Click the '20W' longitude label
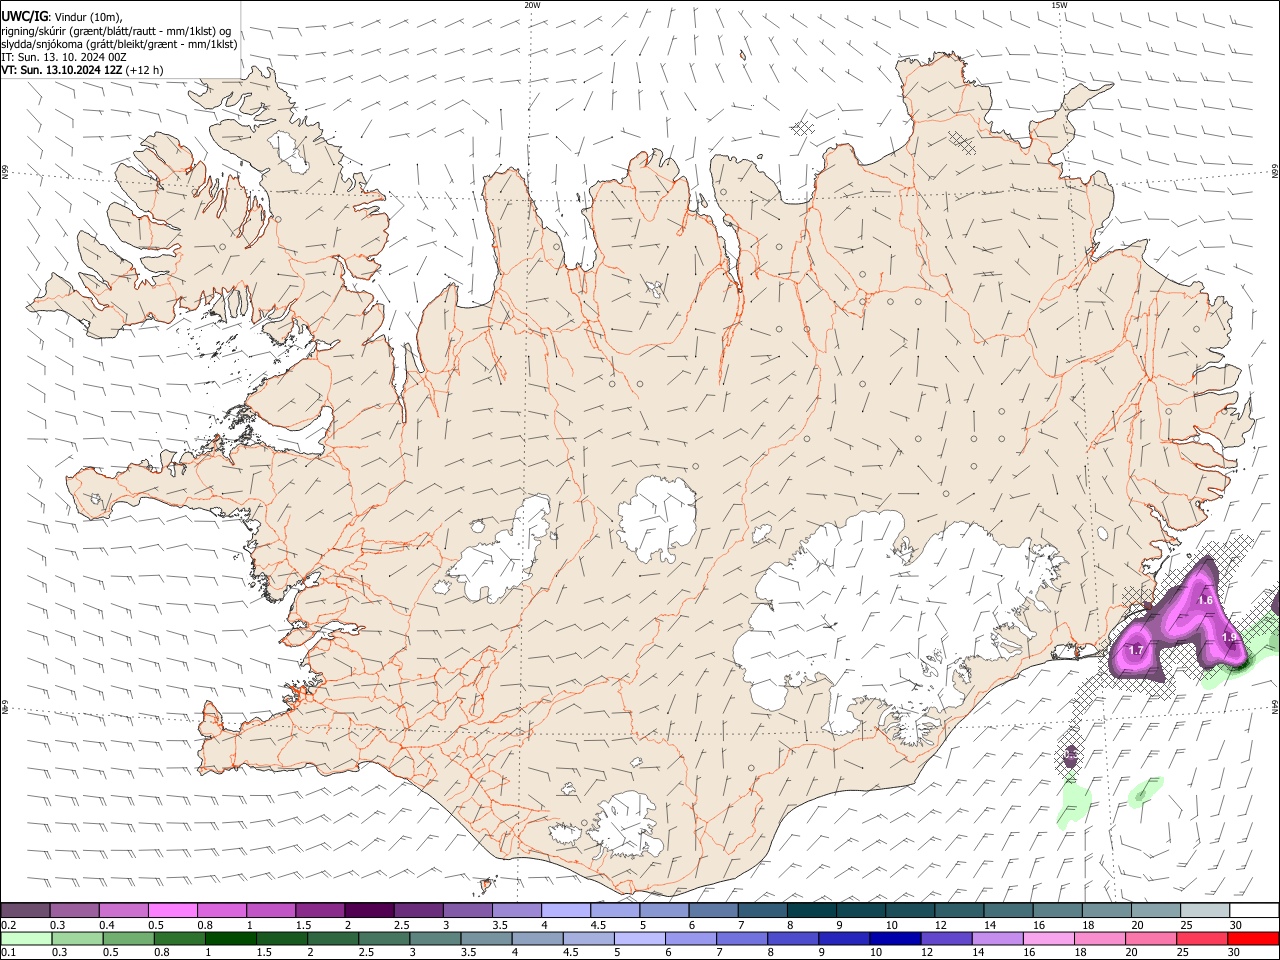 (532, 5)
